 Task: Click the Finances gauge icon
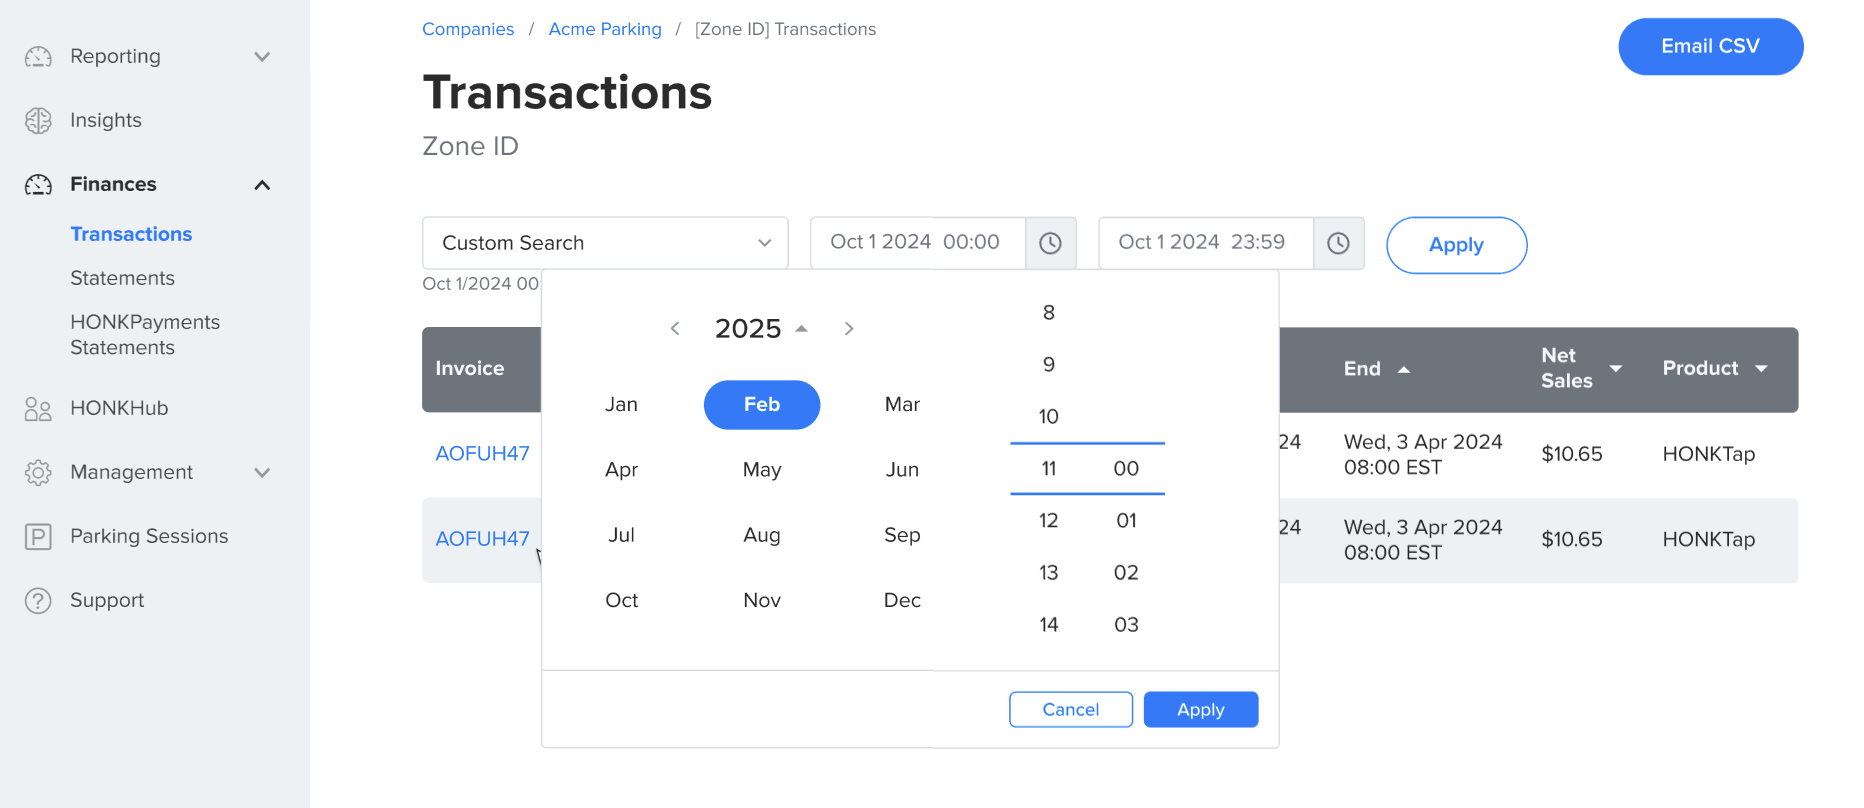38,185
